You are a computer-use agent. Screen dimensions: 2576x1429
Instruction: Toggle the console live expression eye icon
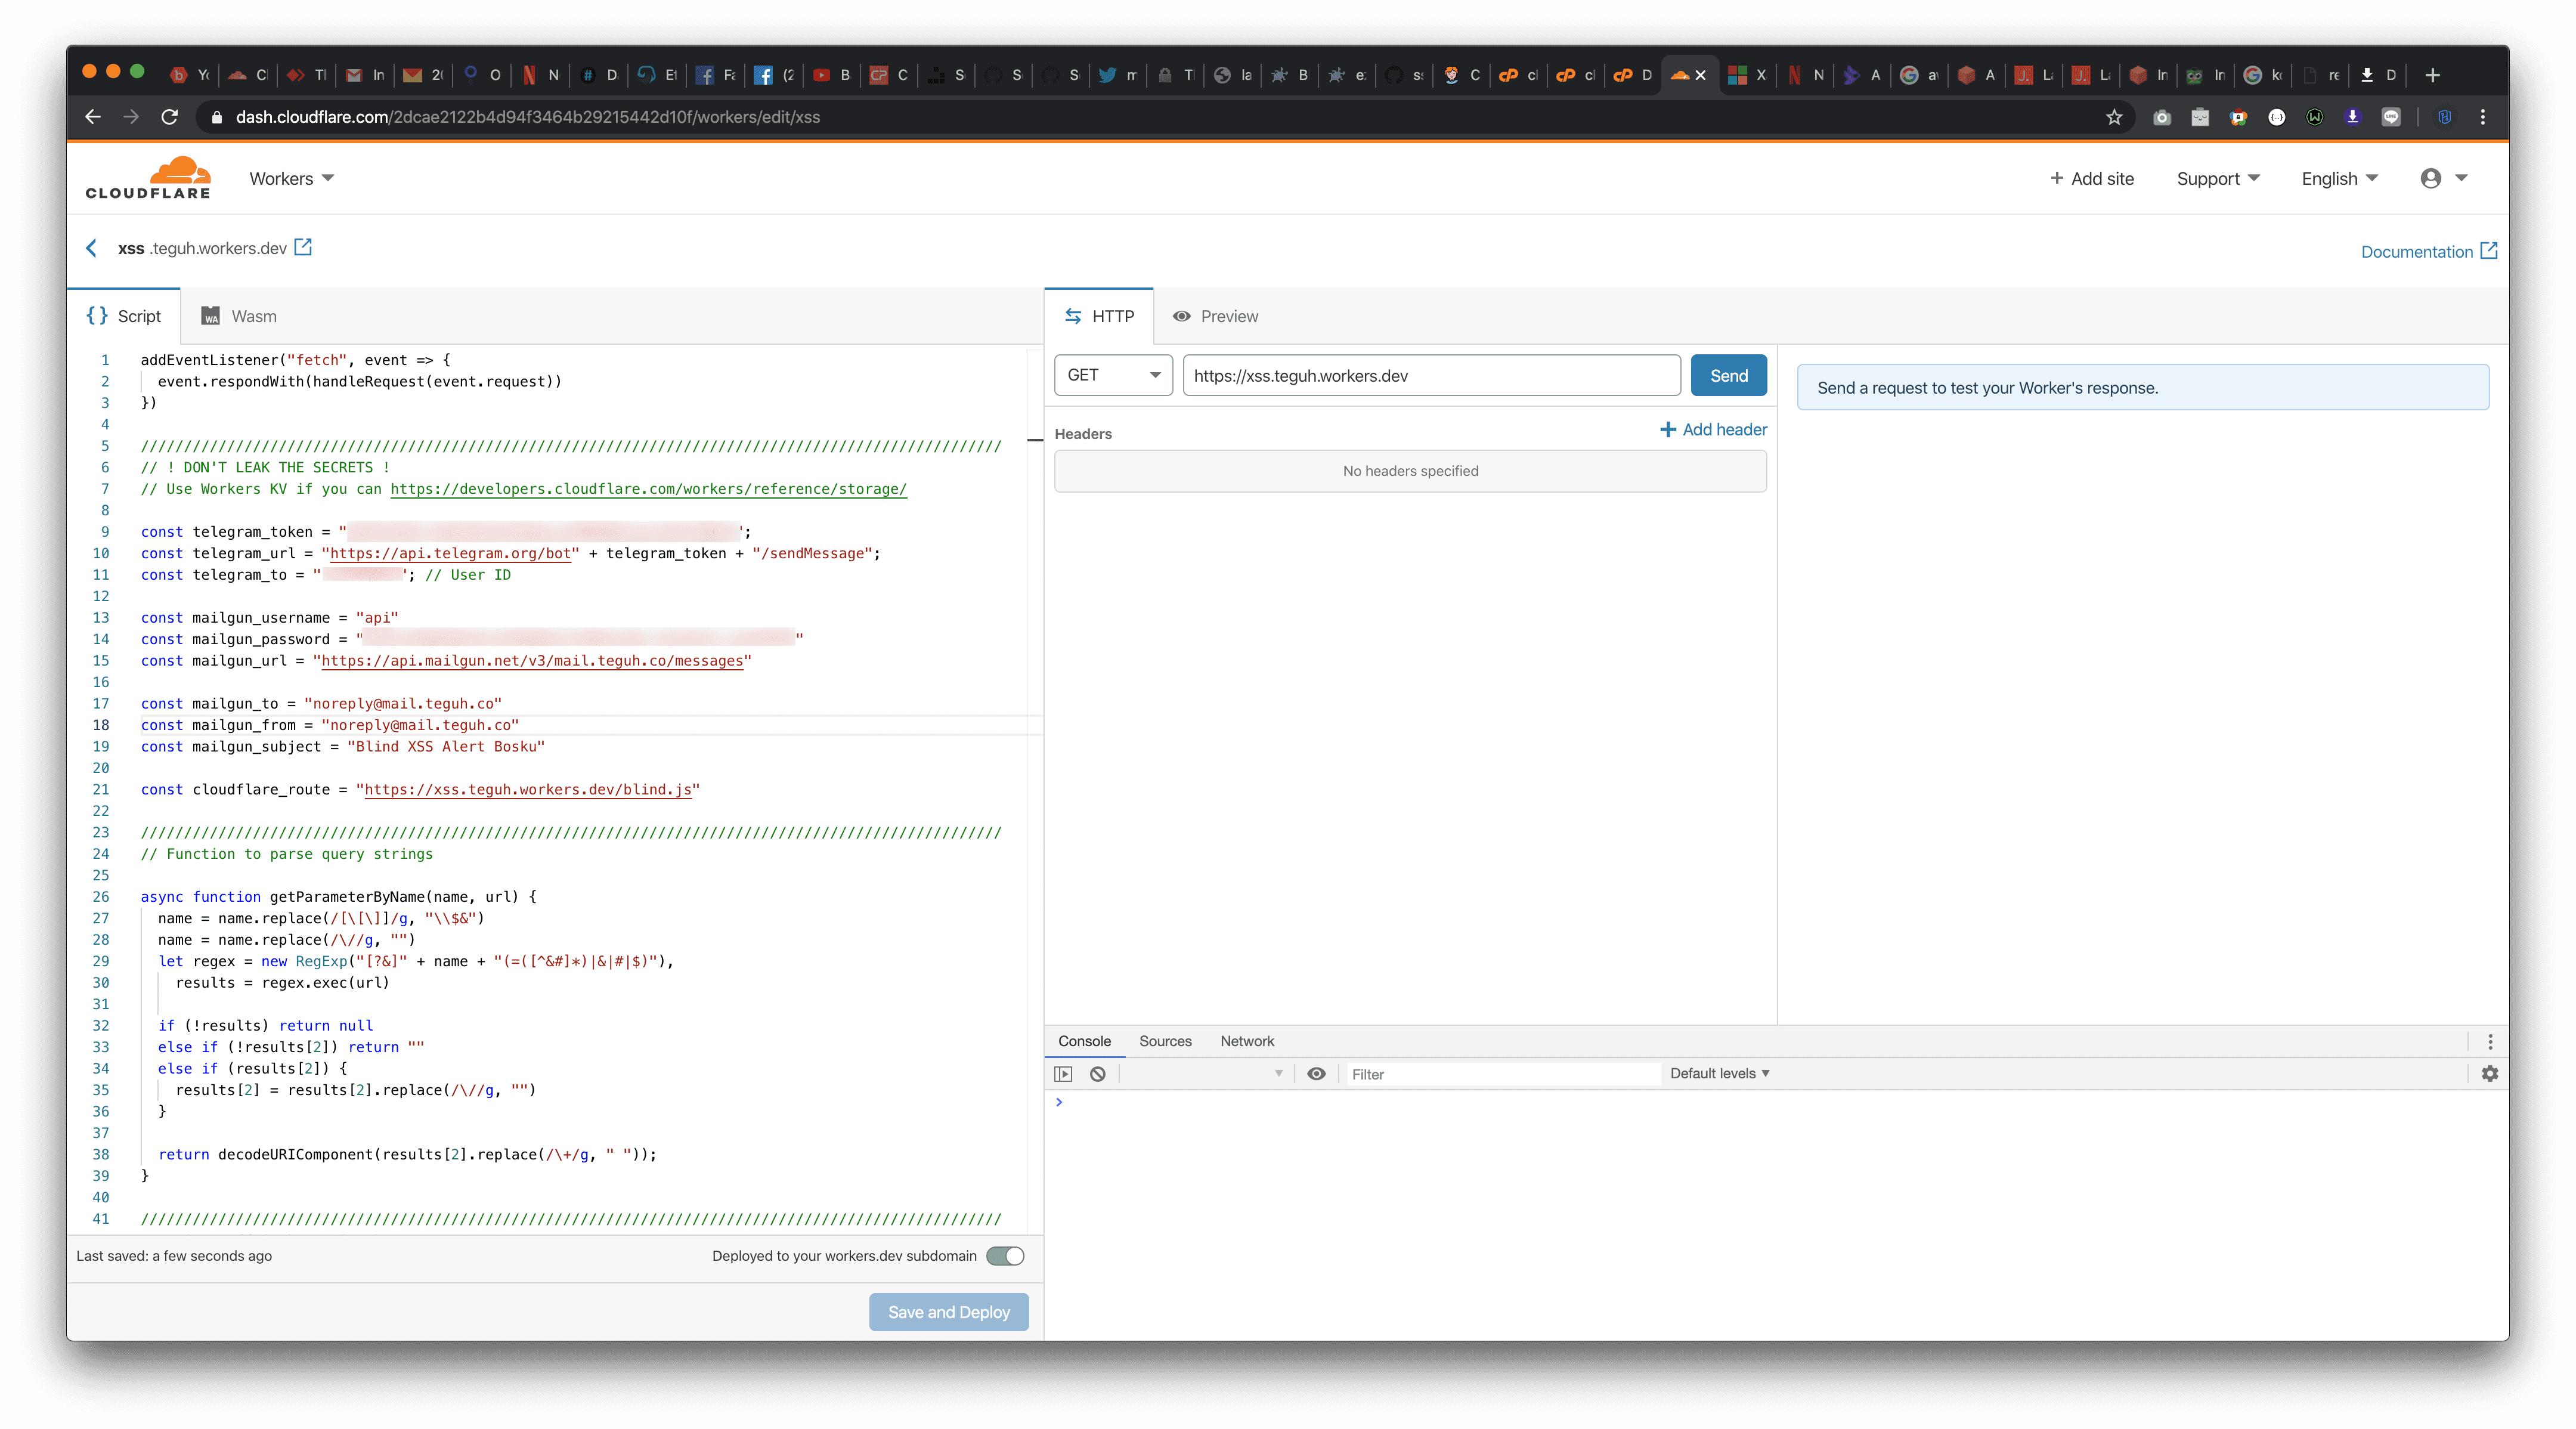(x=1316, y=1074)
